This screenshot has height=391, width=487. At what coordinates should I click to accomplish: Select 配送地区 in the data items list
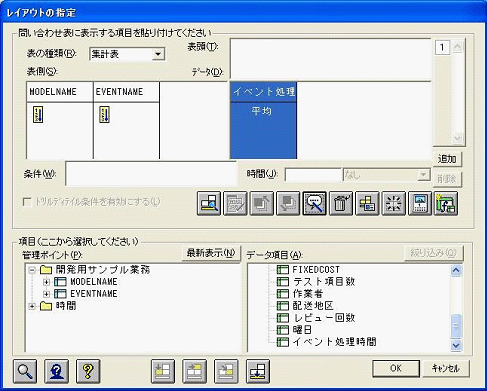tap(313, 306)
